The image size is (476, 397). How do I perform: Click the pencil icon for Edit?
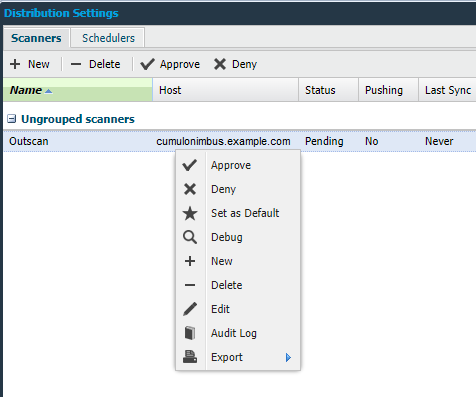[190, 309]
